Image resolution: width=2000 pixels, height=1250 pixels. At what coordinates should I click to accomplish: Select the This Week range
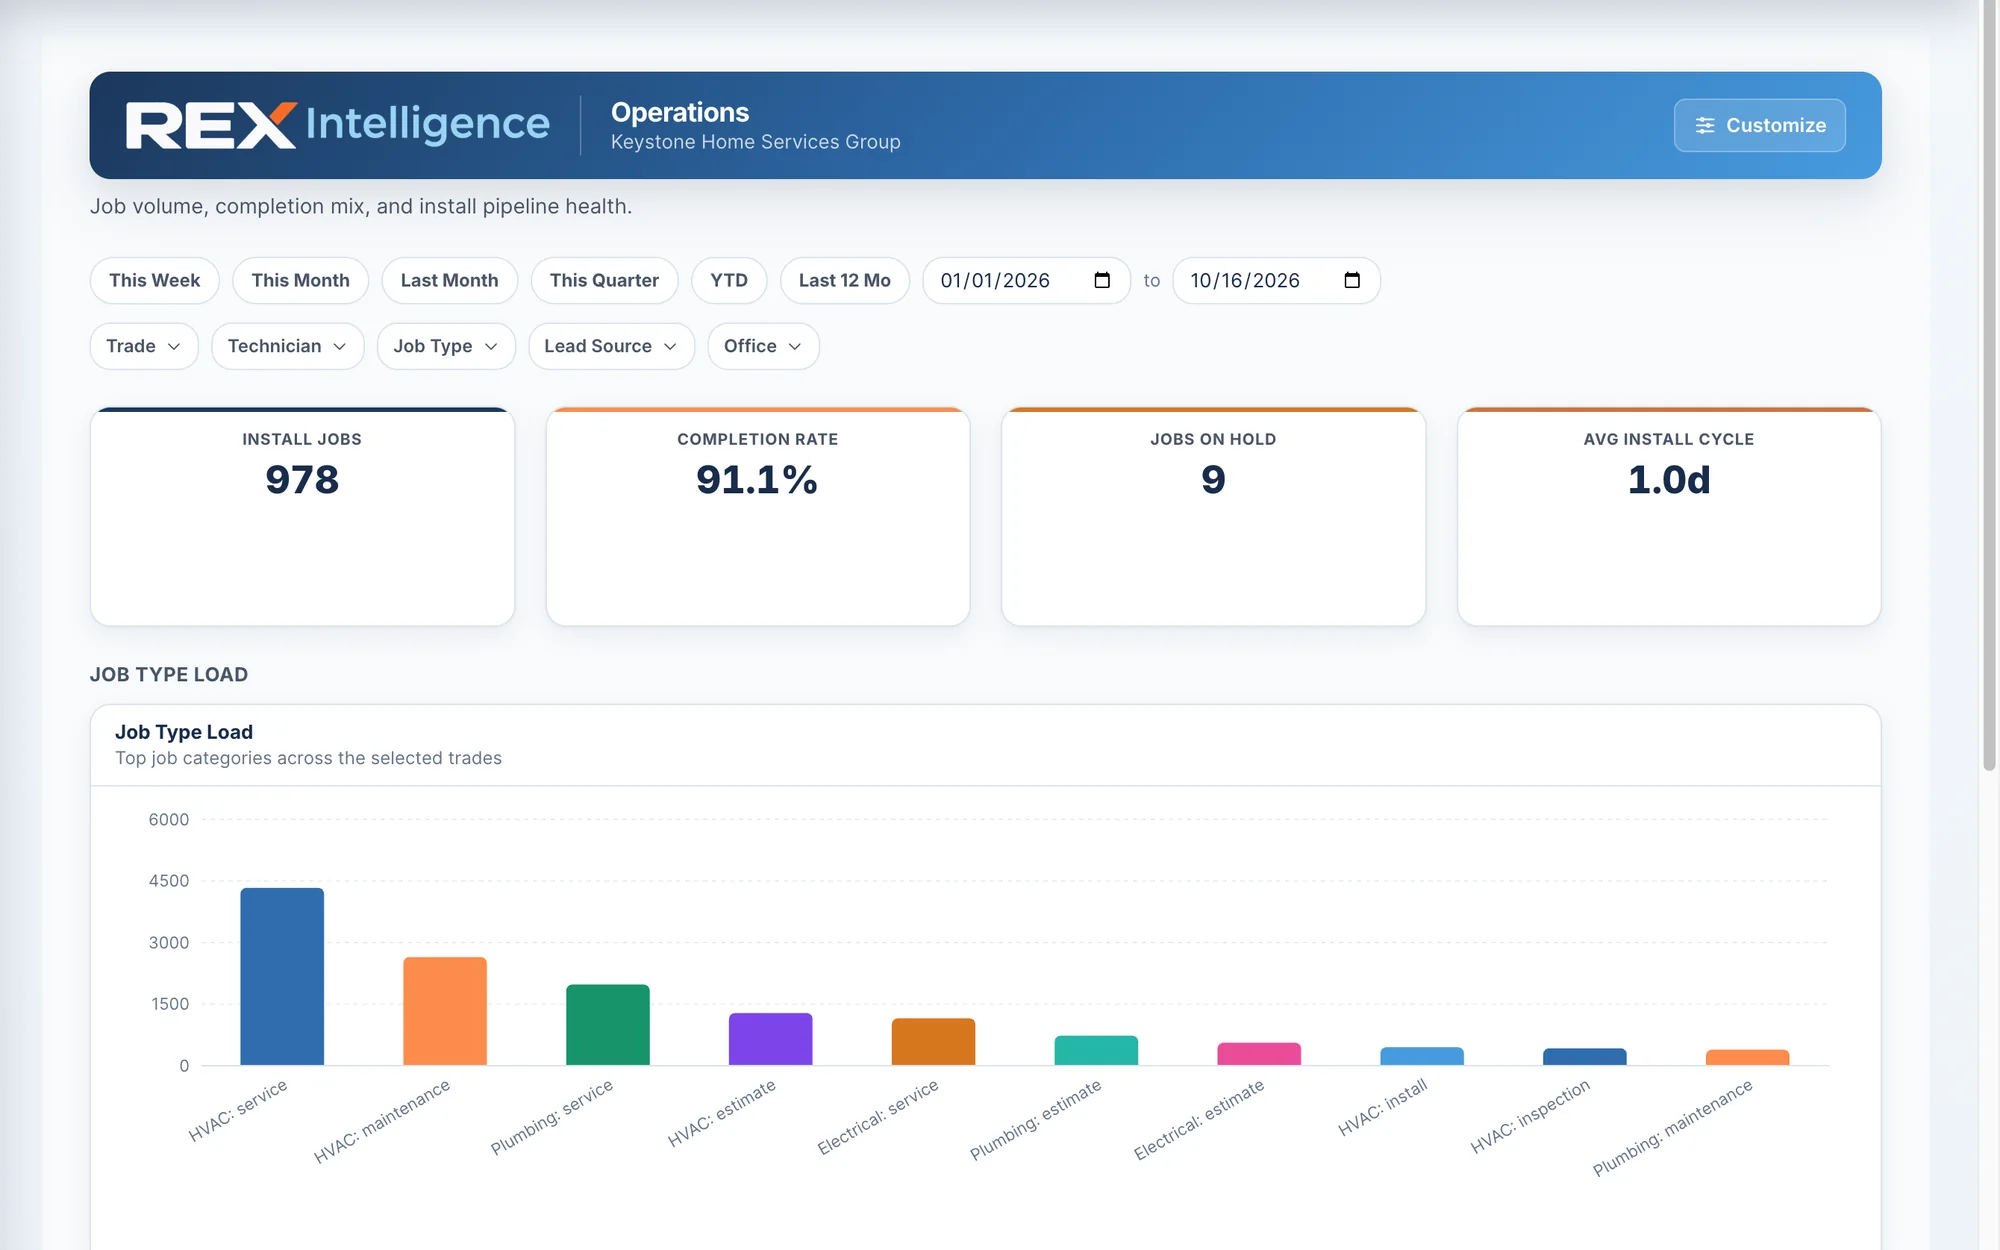coord(155,280)
